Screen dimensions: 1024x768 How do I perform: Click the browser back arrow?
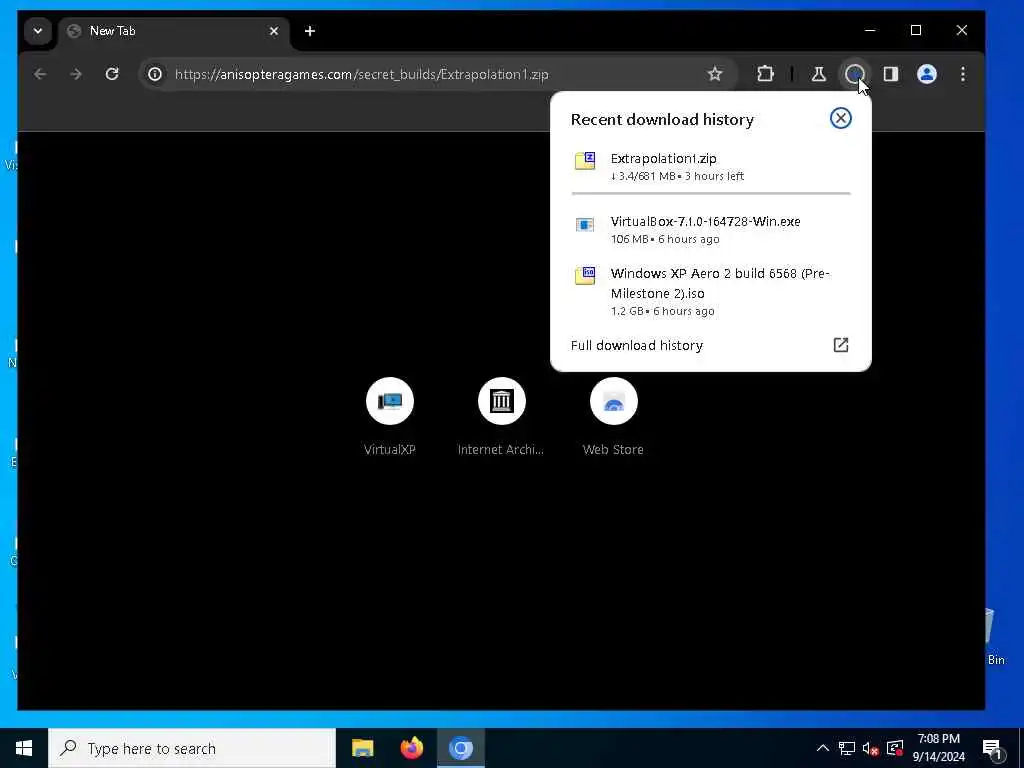[40, 74]
